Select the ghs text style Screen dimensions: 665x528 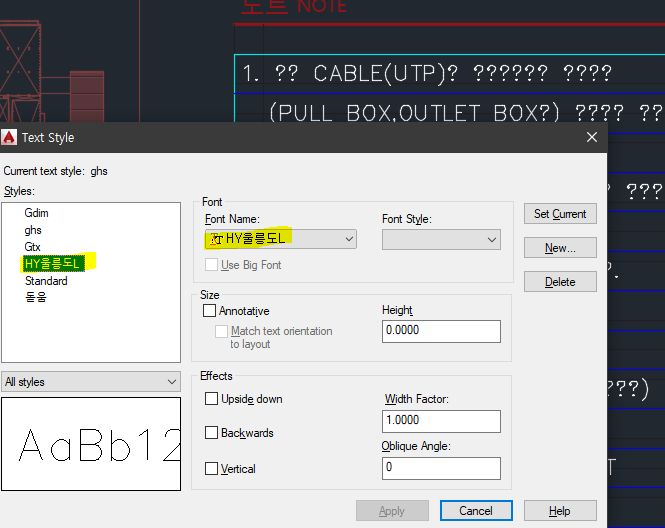pyautogui.click(x=33, y=230)
